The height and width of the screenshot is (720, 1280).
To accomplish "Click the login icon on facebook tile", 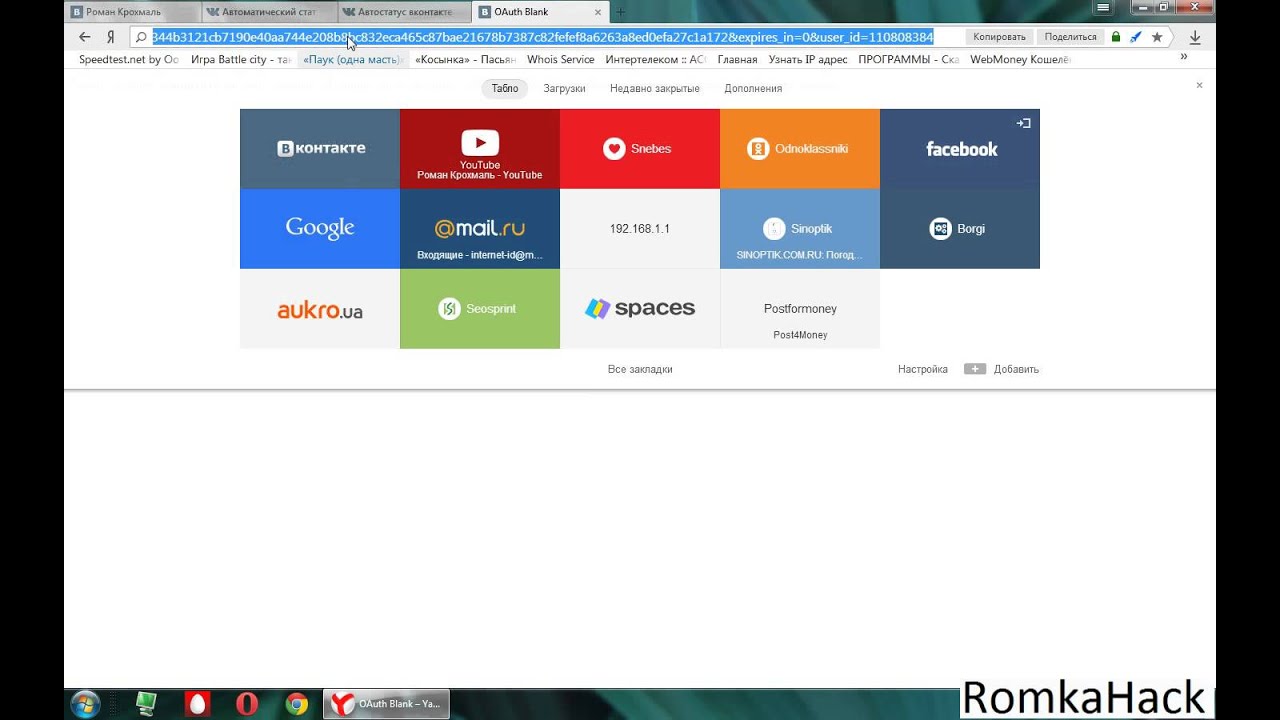I will pos(1023,123).
